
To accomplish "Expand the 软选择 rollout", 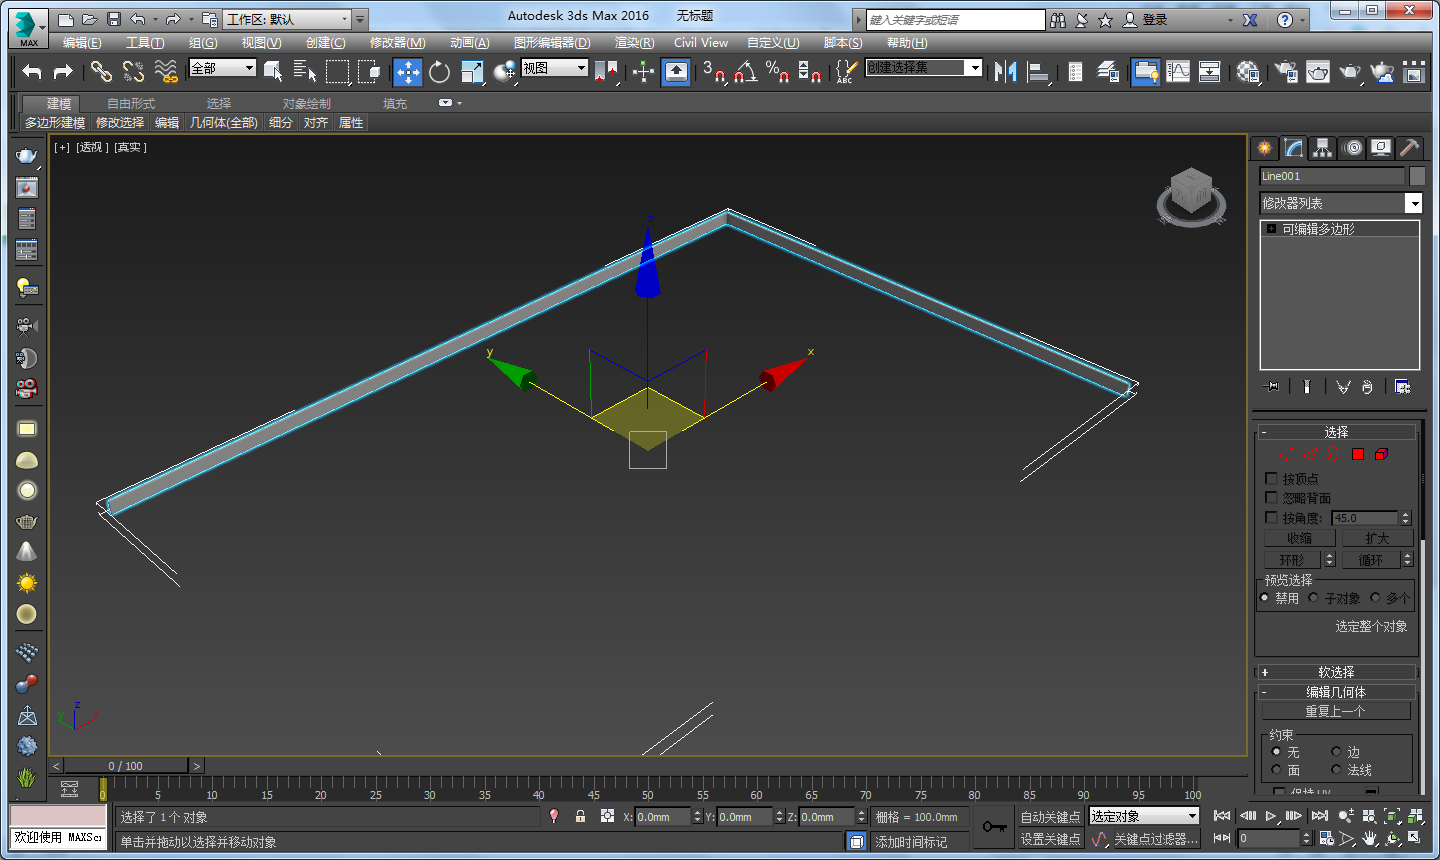I will [x=1336, y=672].
